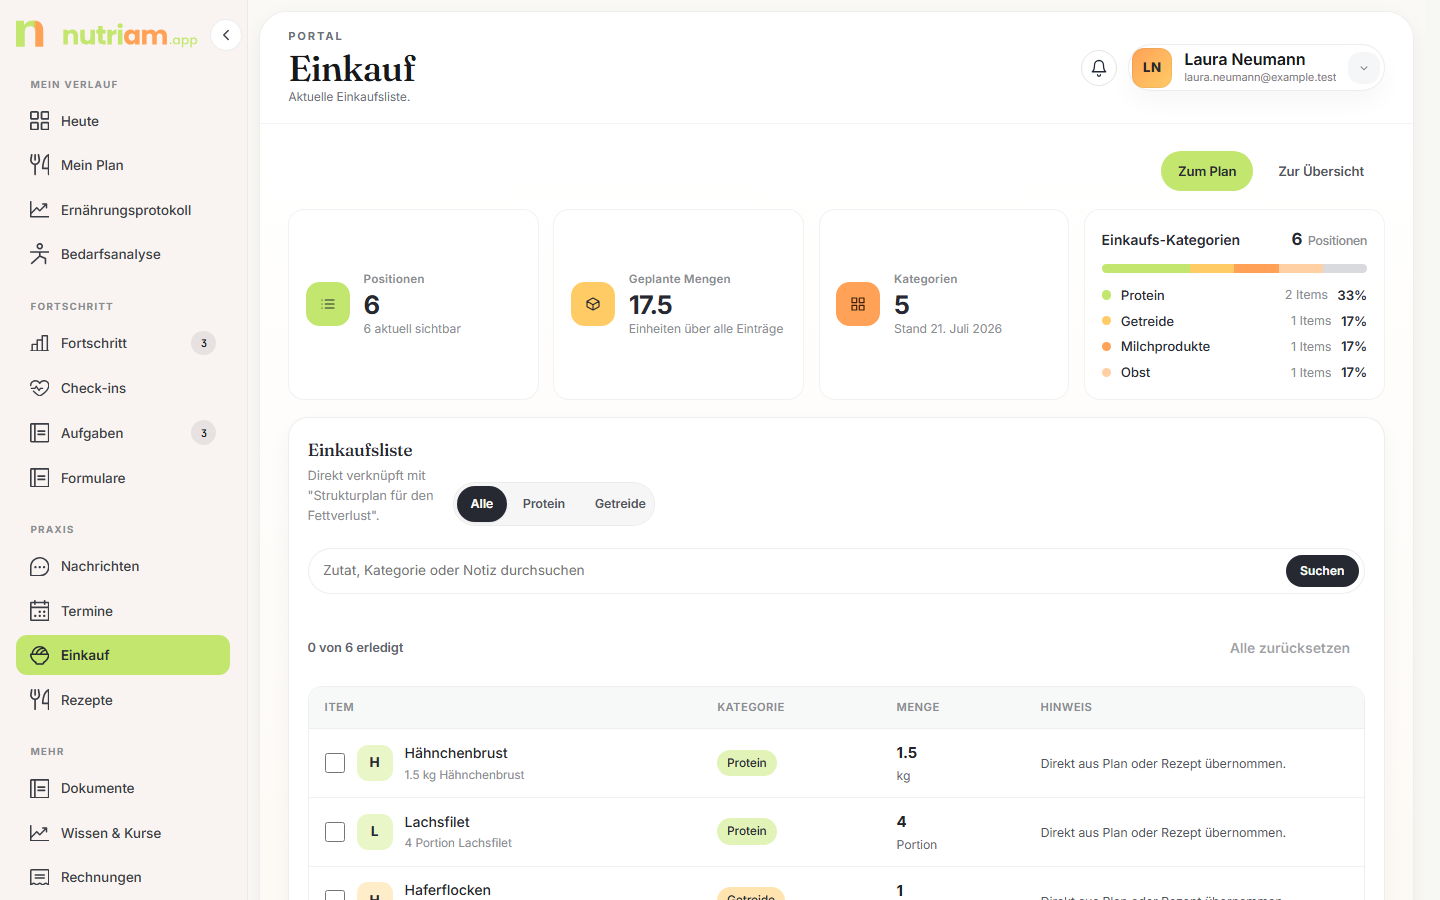
Task: Click the Protein tag on Lachsfilet row
Action: pyautogui.click(x=747, y=831)
